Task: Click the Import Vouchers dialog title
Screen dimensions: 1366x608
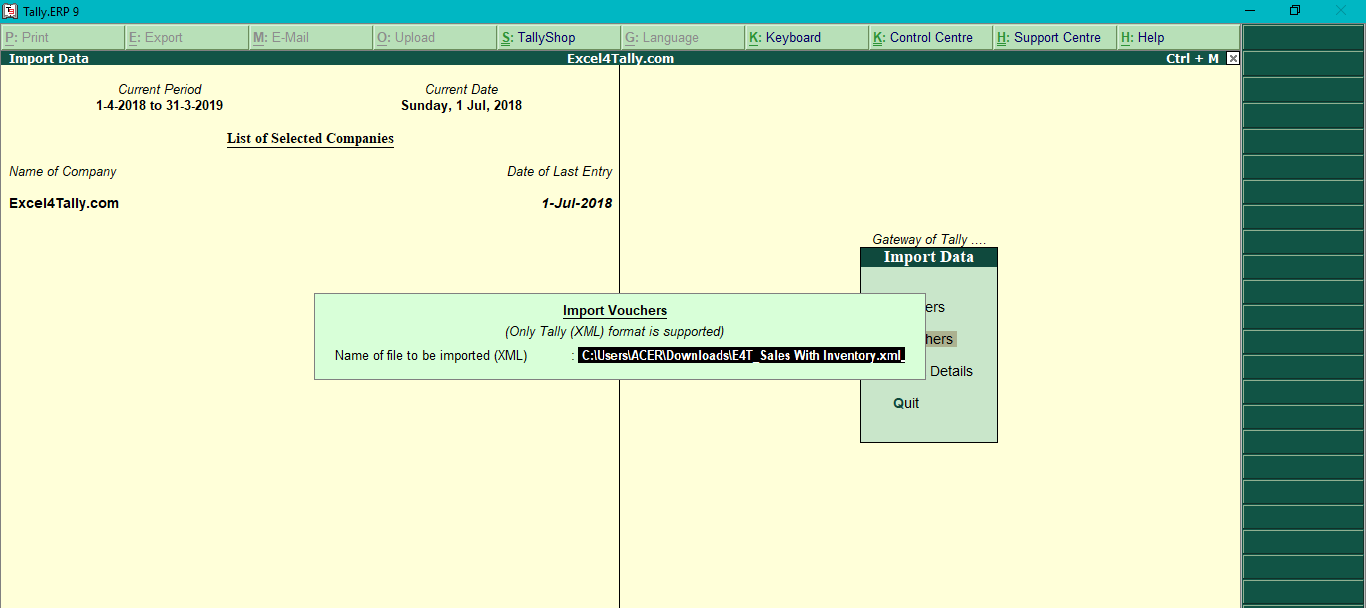Action: [615, 311]
